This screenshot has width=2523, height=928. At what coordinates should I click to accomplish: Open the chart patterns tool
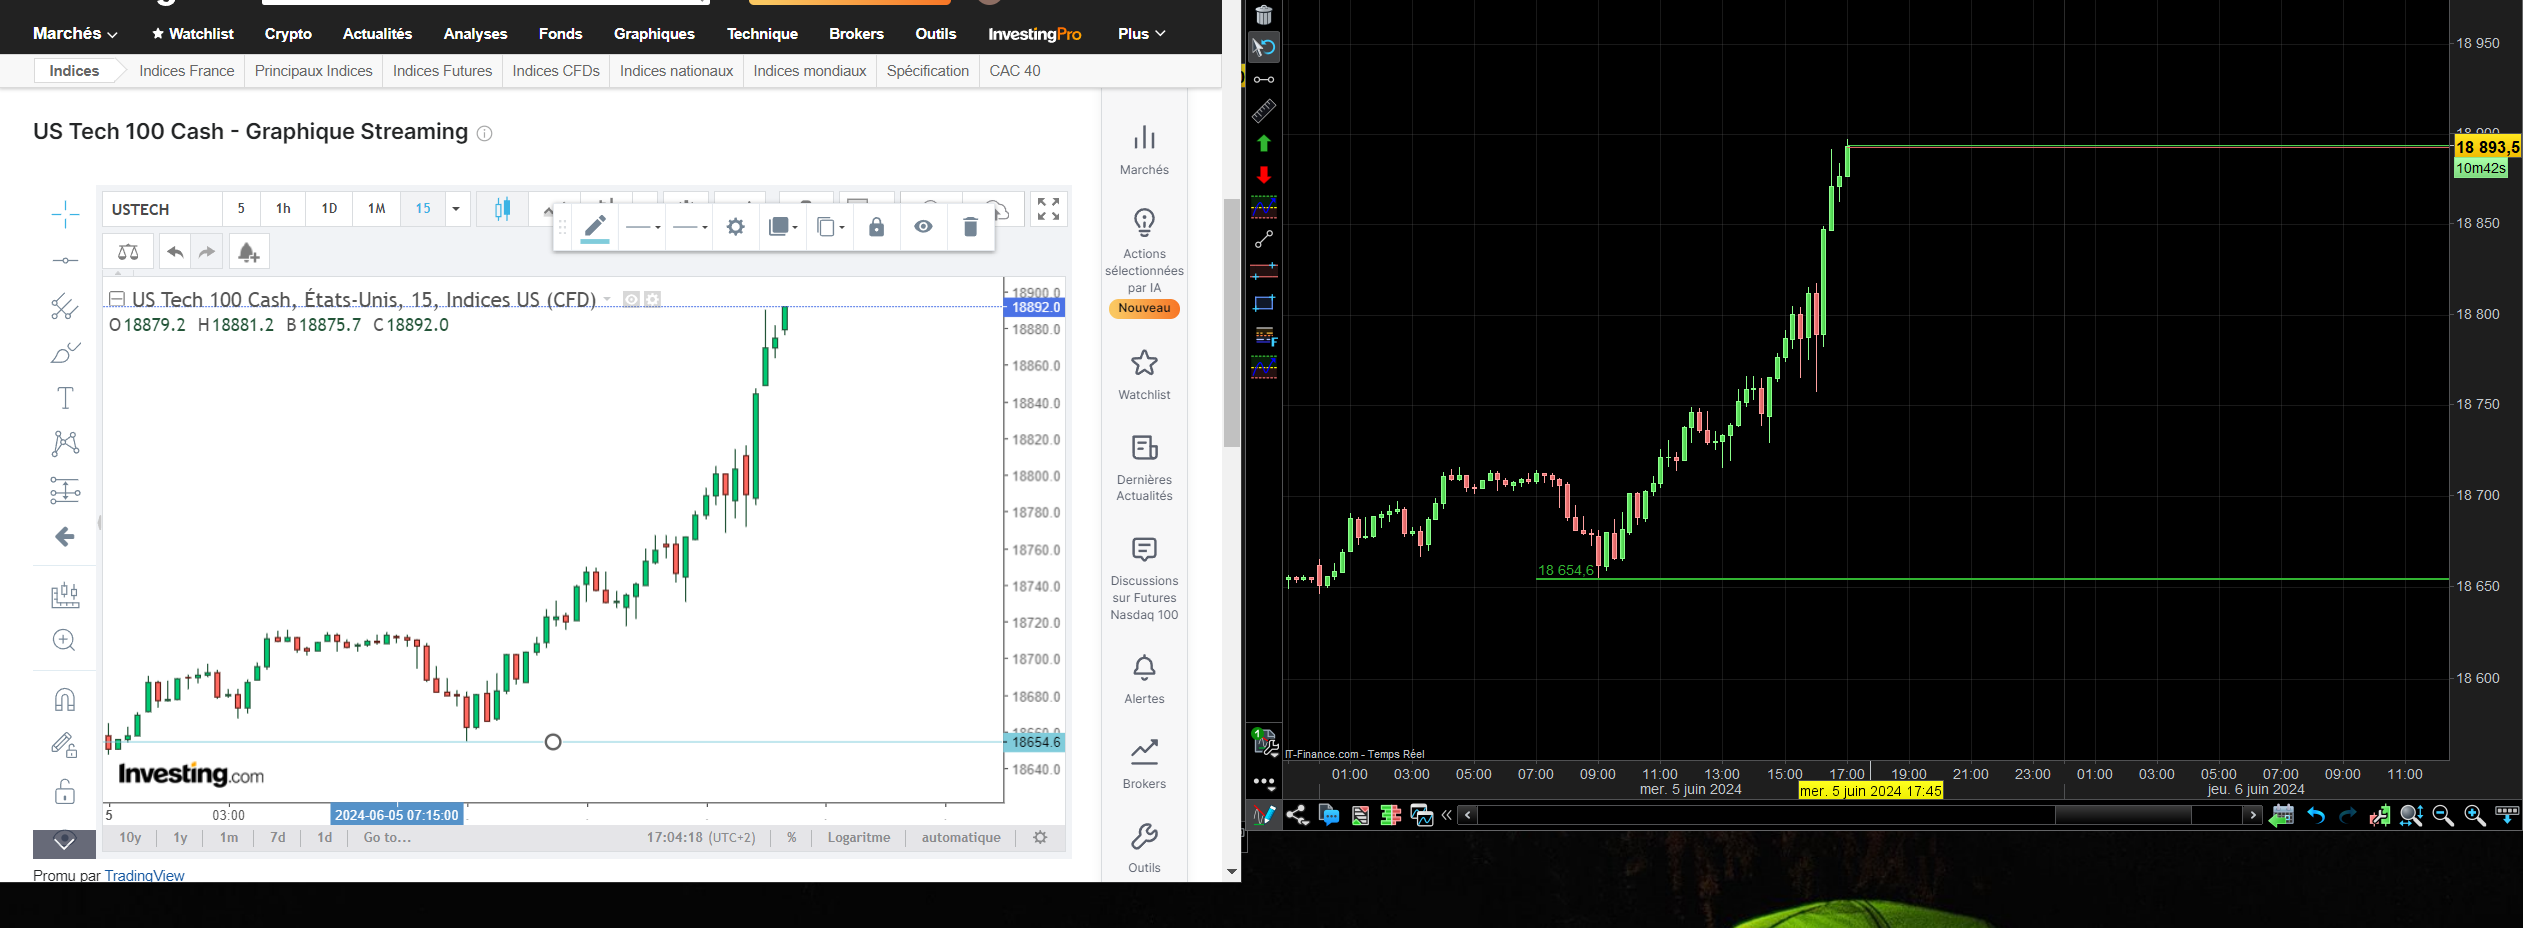[65, 443]
